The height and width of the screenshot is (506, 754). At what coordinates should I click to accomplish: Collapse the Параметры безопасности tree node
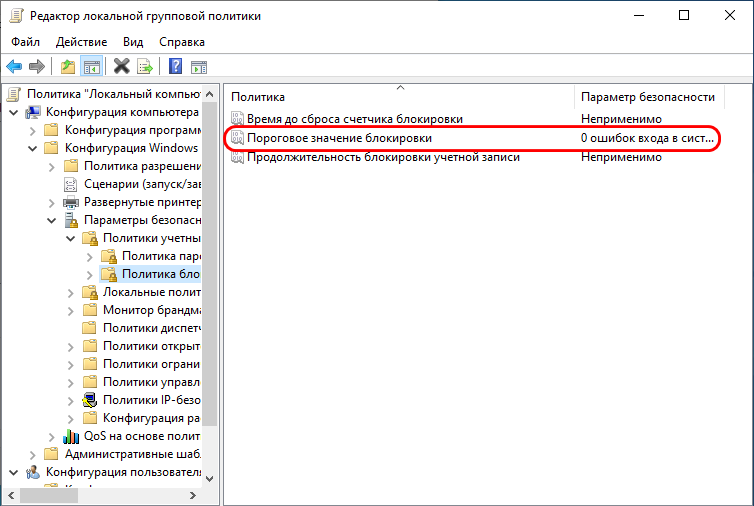(51, 220)
